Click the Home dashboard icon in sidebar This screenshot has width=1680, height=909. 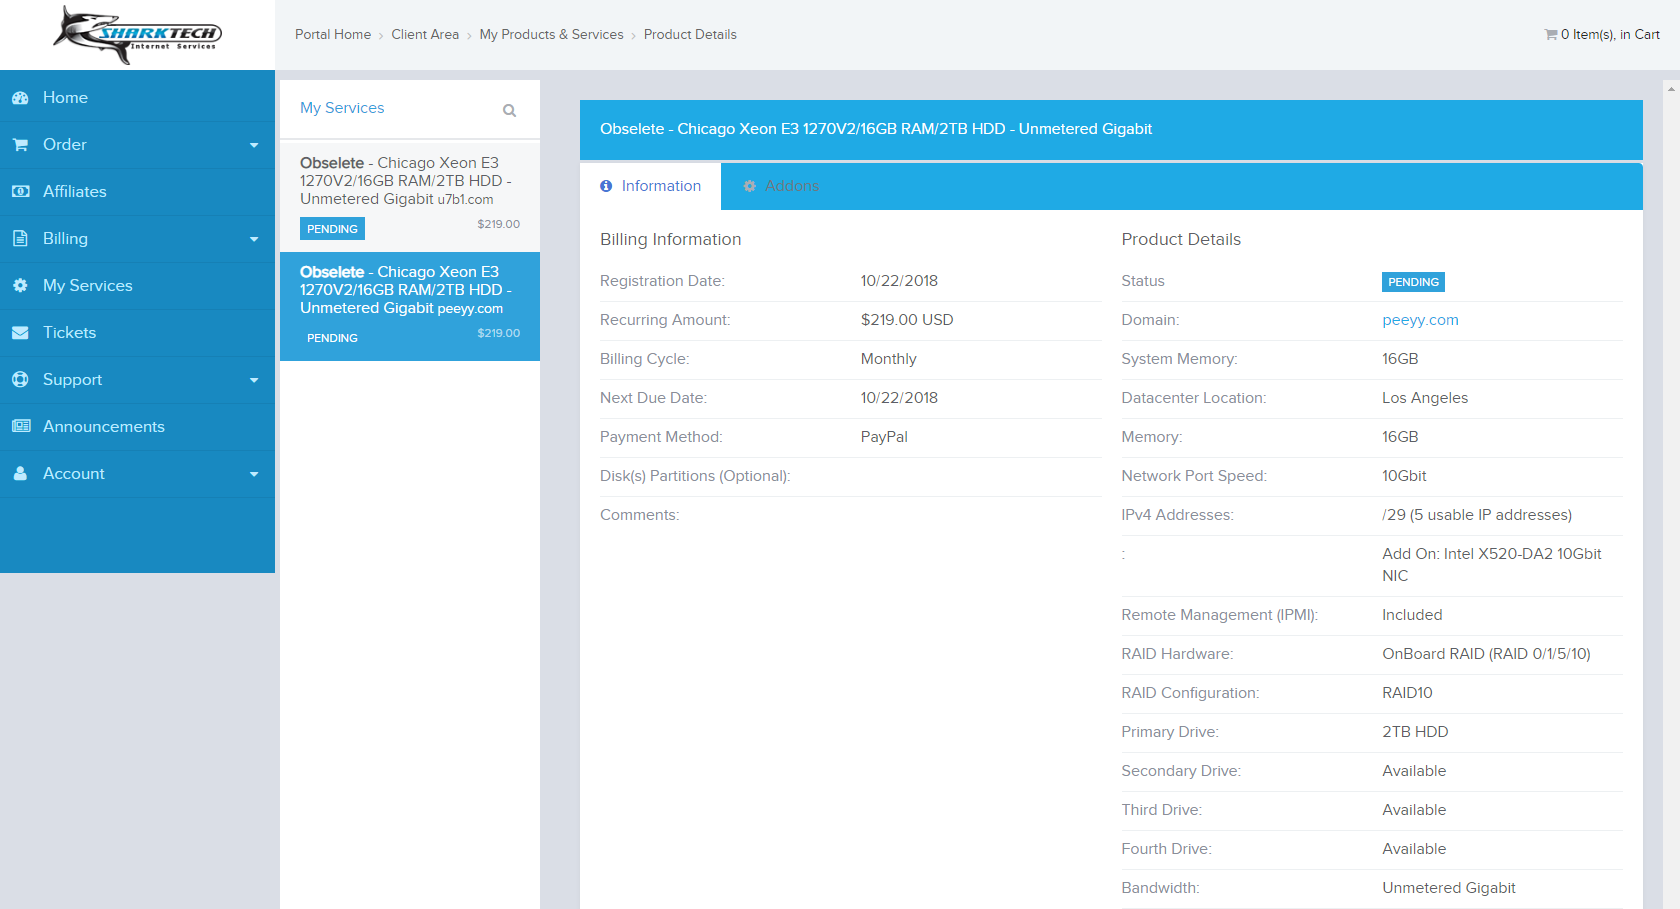pyautogui.click(x=20, y=98)
